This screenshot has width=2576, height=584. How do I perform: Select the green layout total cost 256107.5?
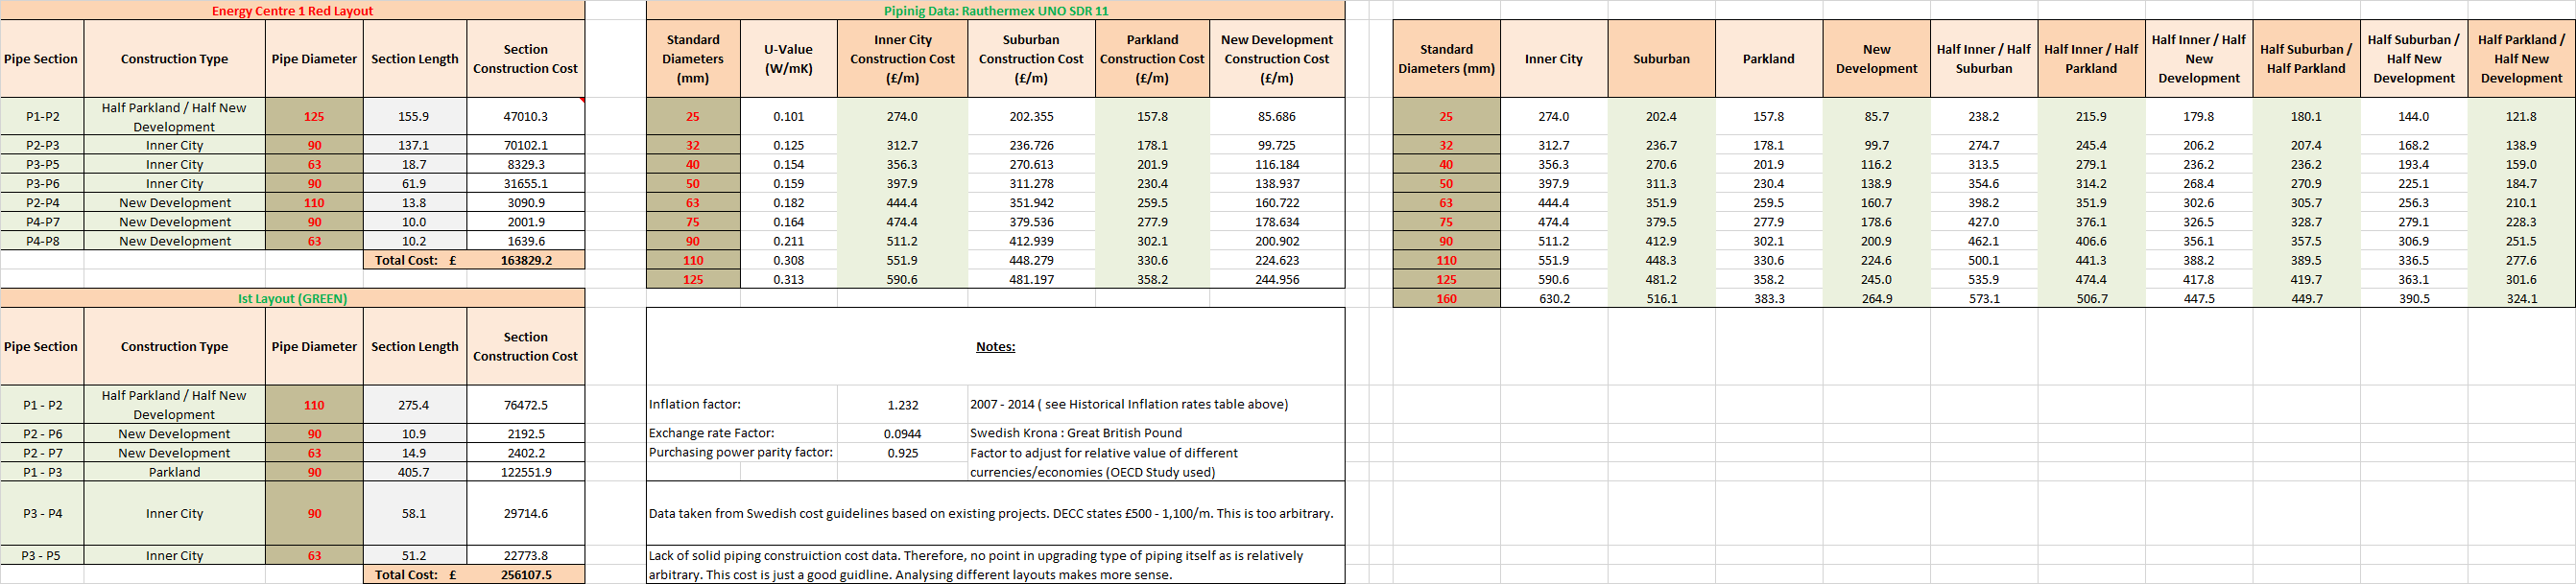coord(525,575)
